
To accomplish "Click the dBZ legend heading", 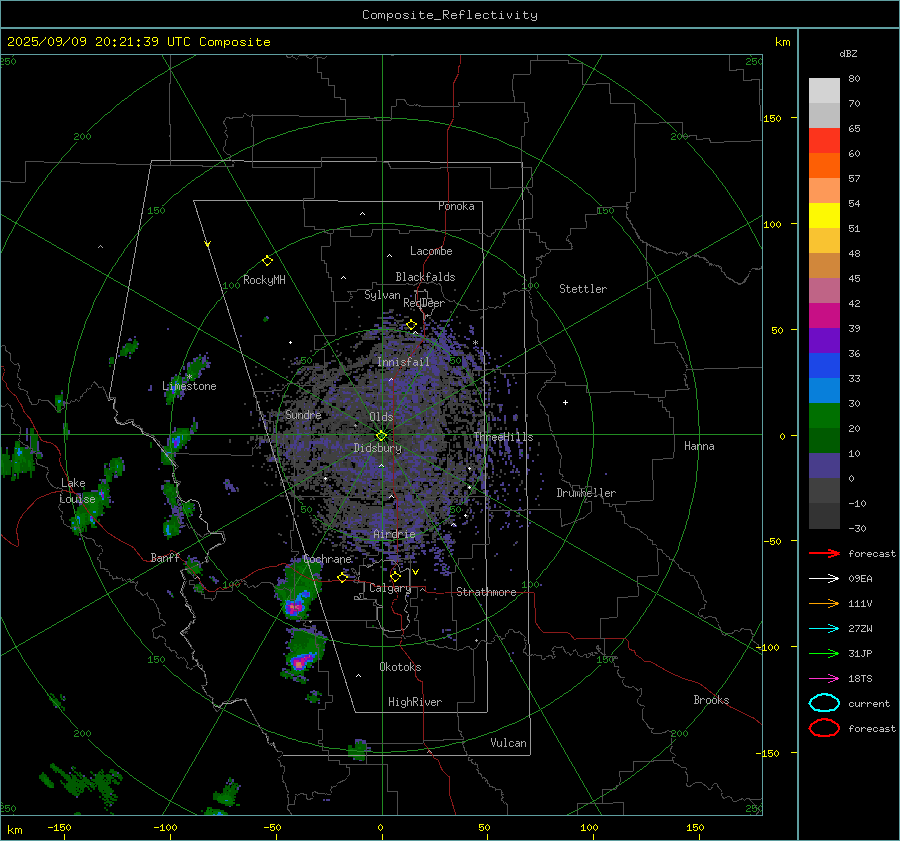I will [x=848, y=53].
